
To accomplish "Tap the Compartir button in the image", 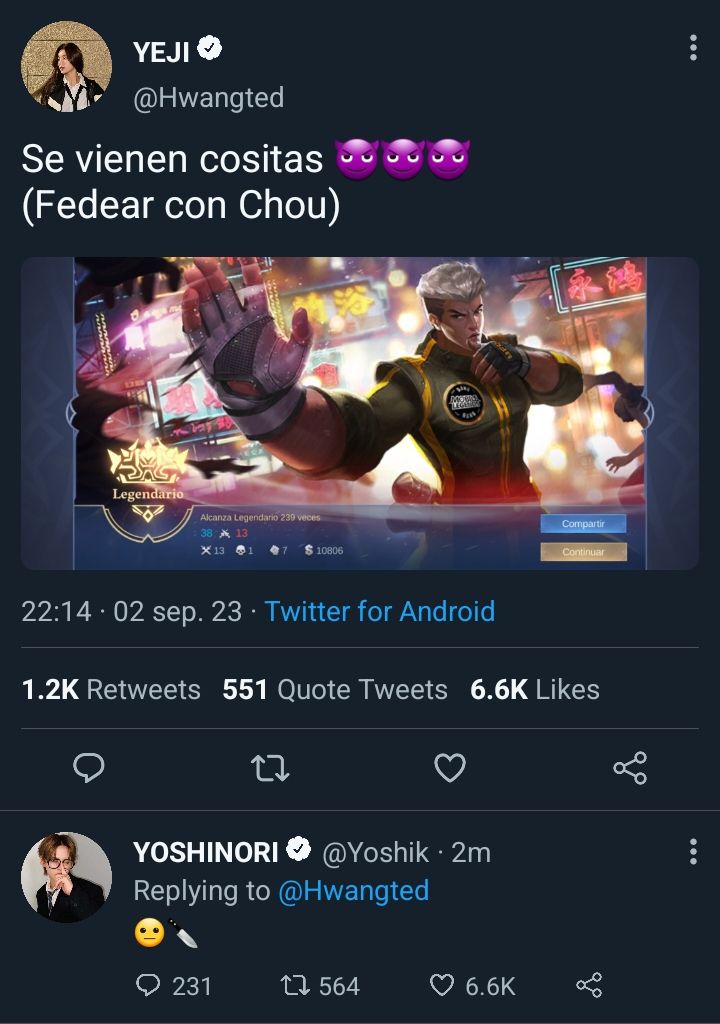I will [x=583, y=524].
